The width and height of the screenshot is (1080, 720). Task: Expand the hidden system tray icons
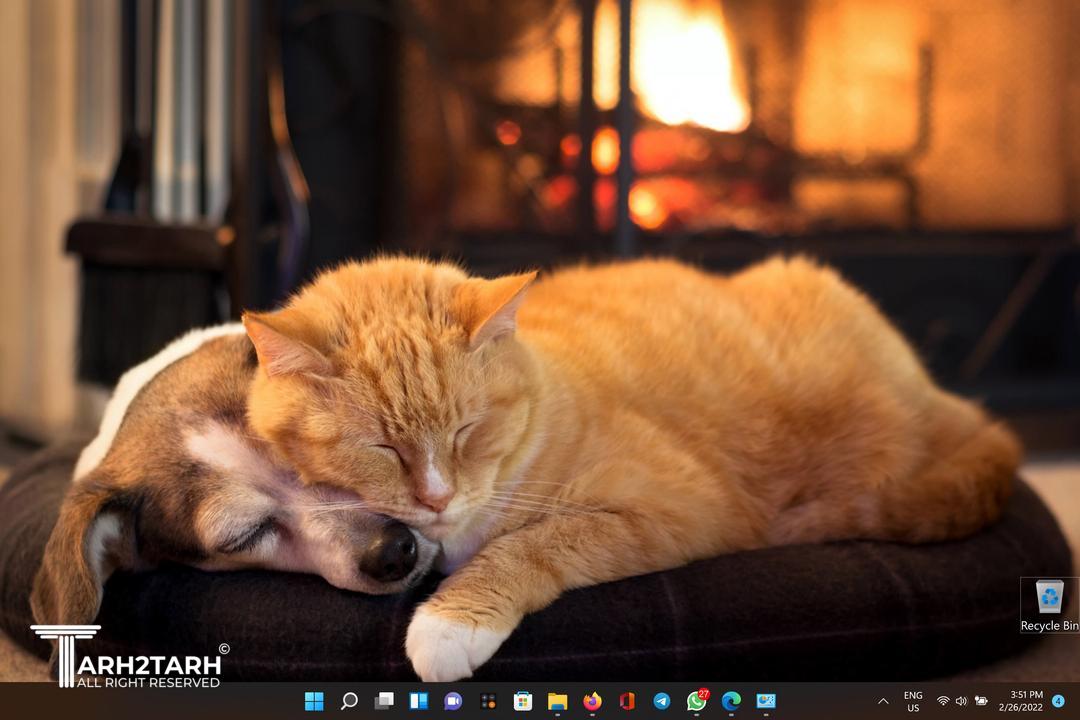tap(884, 701)
